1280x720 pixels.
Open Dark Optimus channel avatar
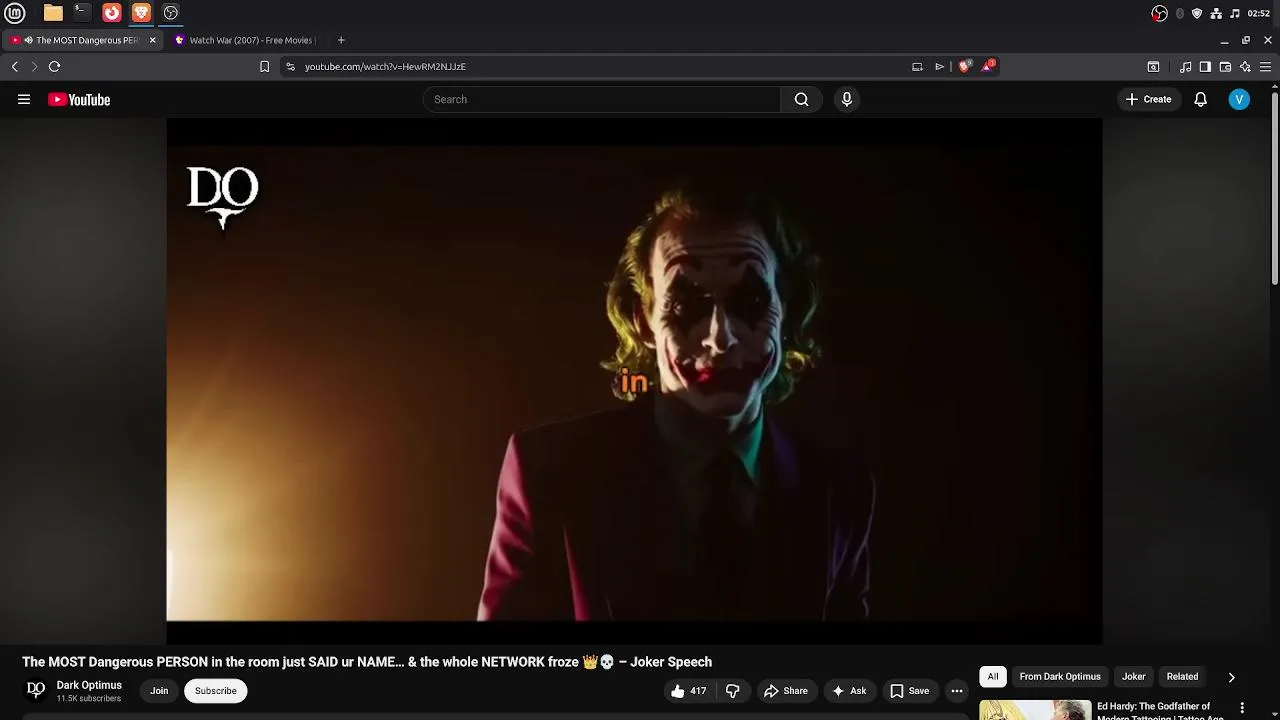pyautogui.click(x=36, y=690)
